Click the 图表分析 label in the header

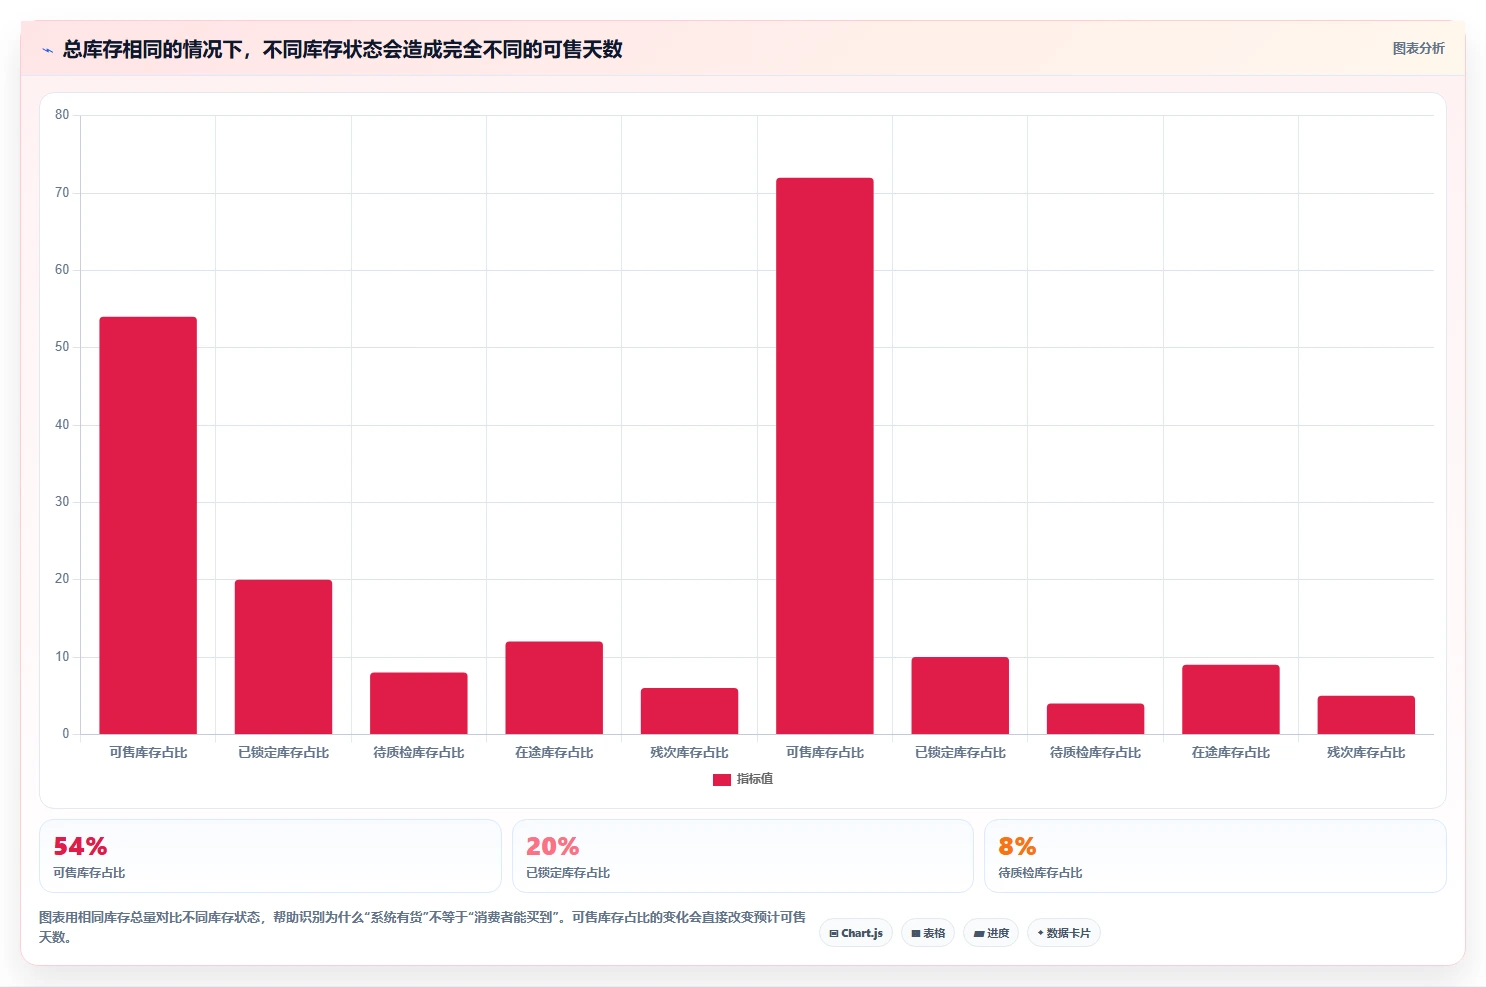[x=1418, y=48]
